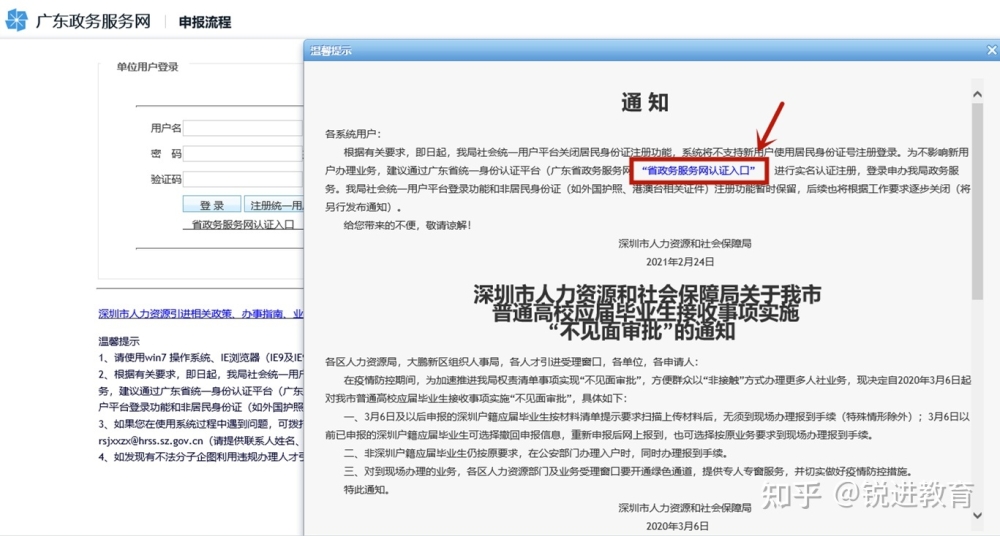Image resolution: width=1000 pixels, height=536 pixels.
Task: Click the 温馨提示 heading on left page
Action: (x=119, y=341)
